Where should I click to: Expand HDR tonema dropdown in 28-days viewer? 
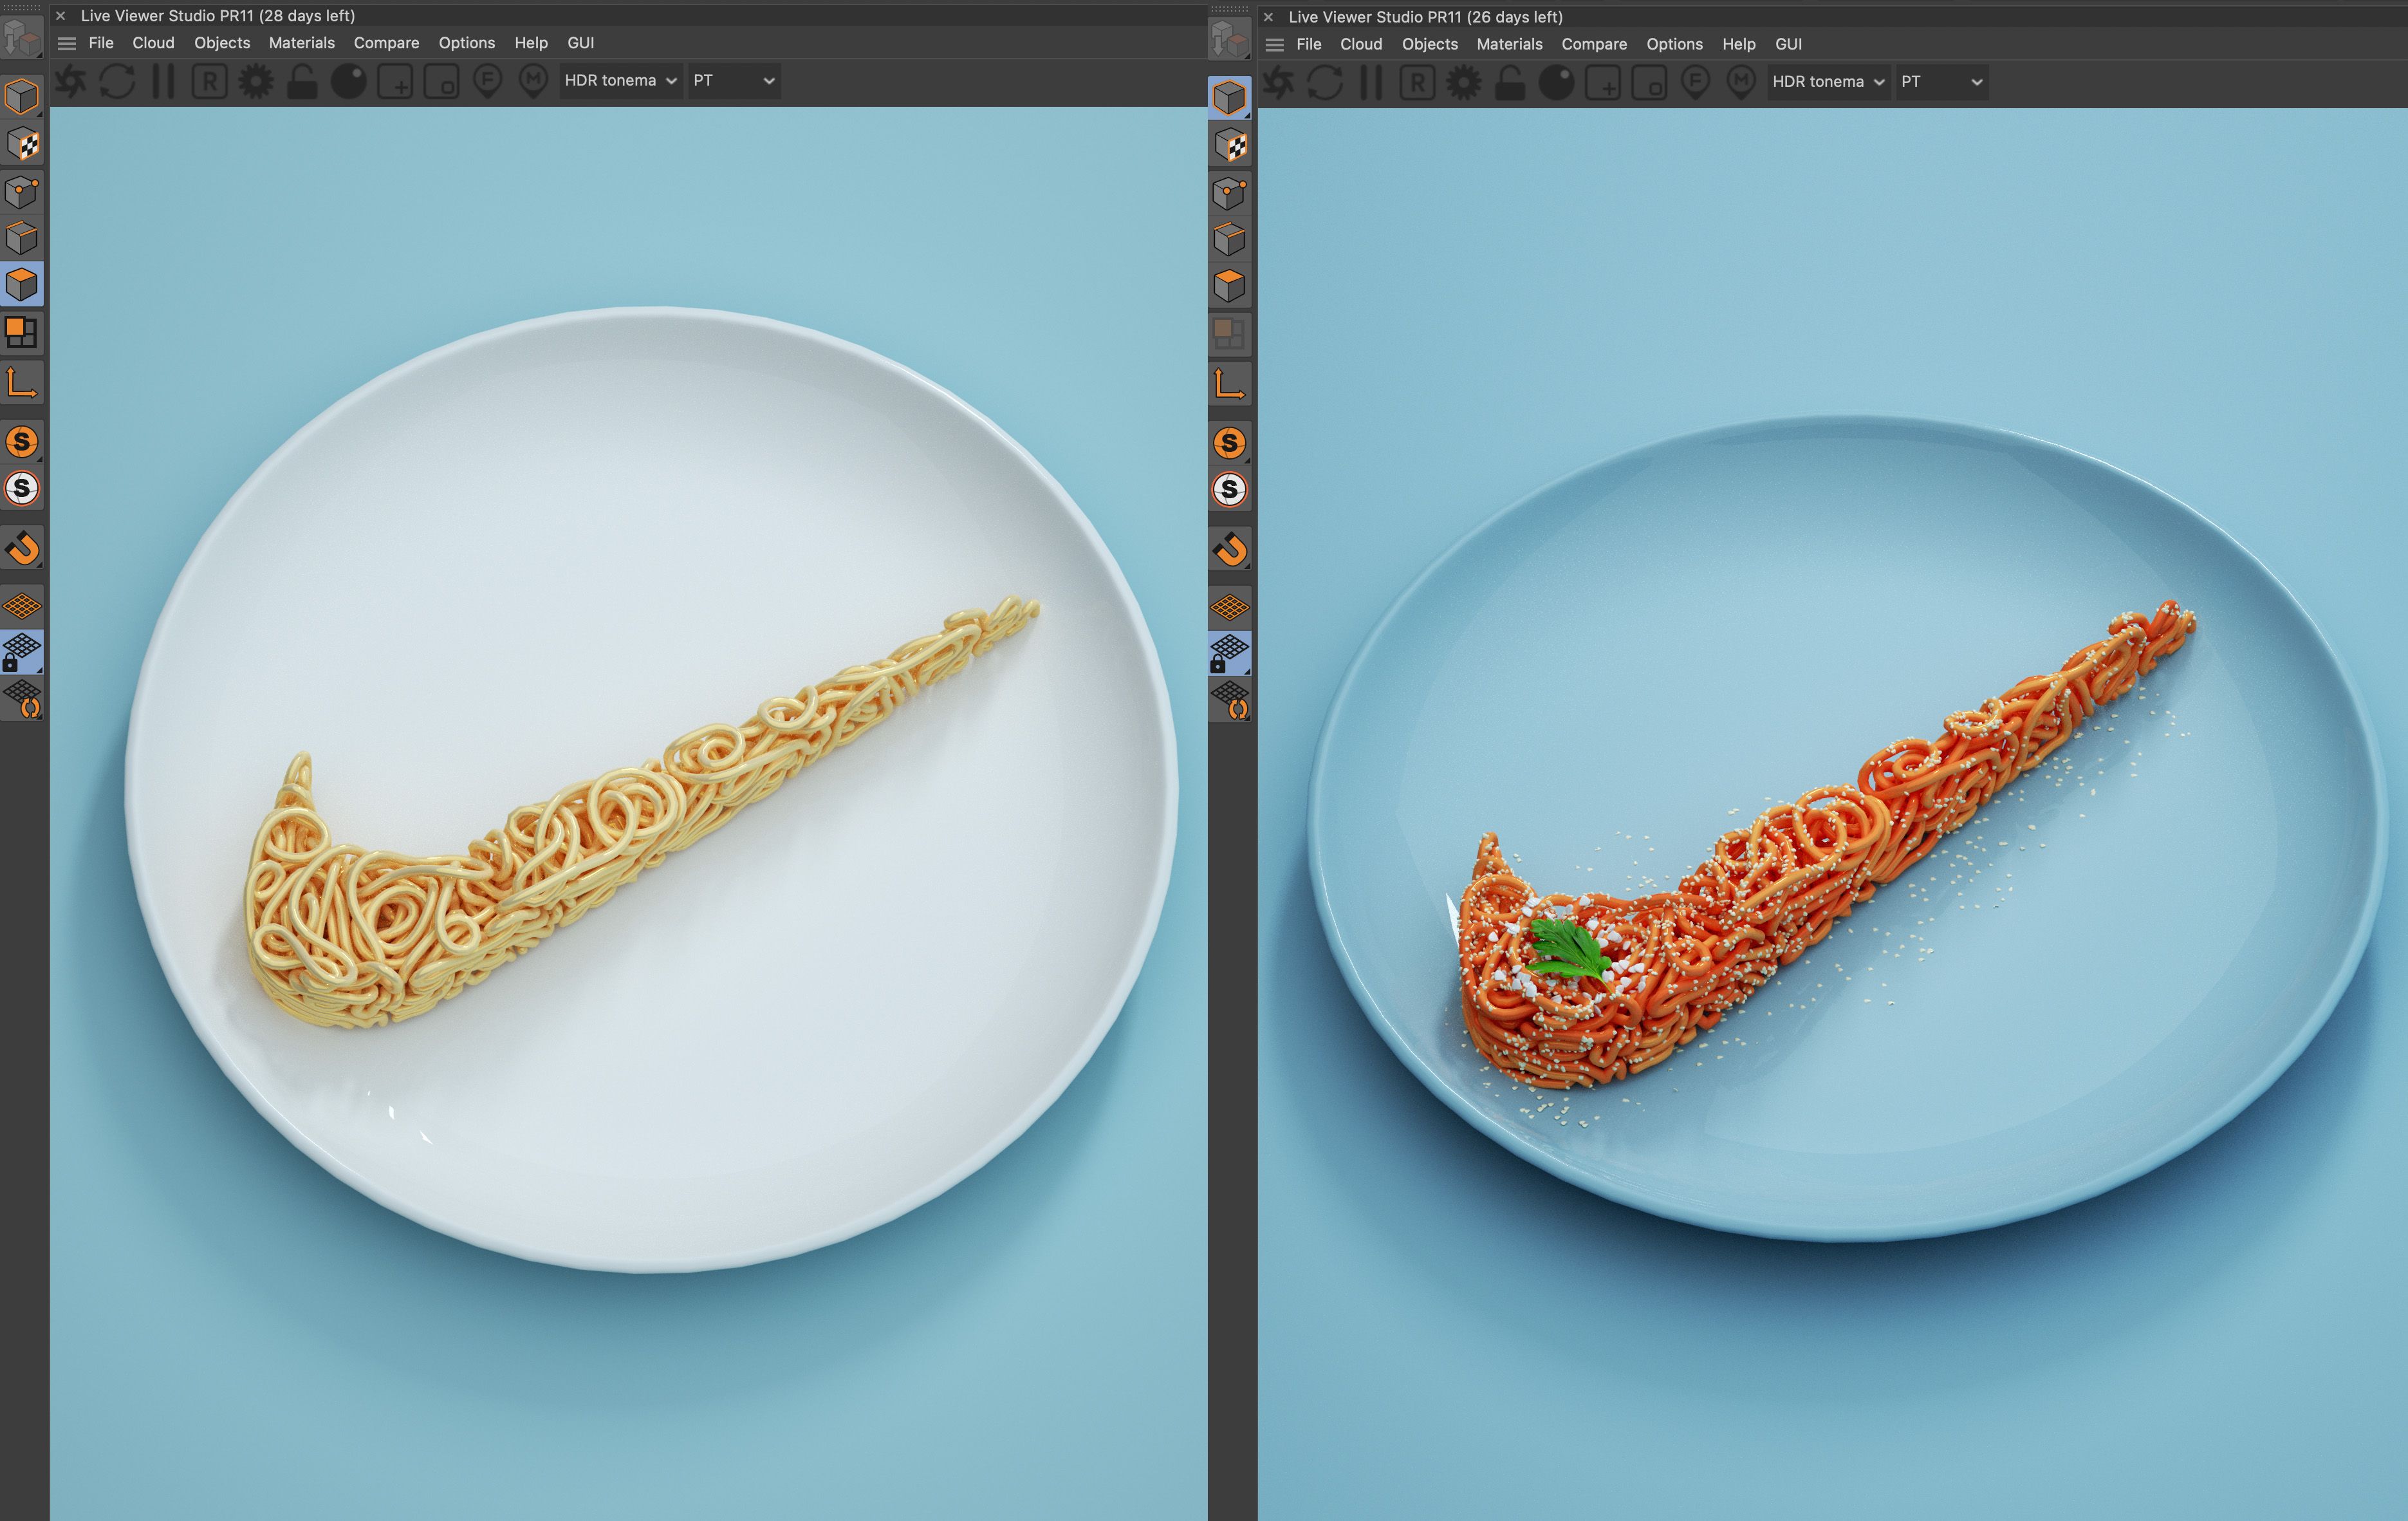(620, 81)
